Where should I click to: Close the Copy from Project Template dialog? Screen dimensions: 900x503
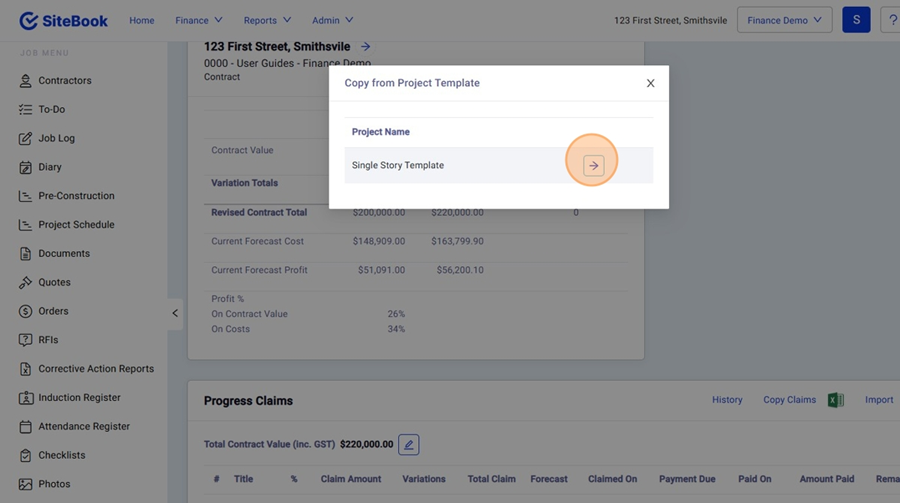coord(650,83)
